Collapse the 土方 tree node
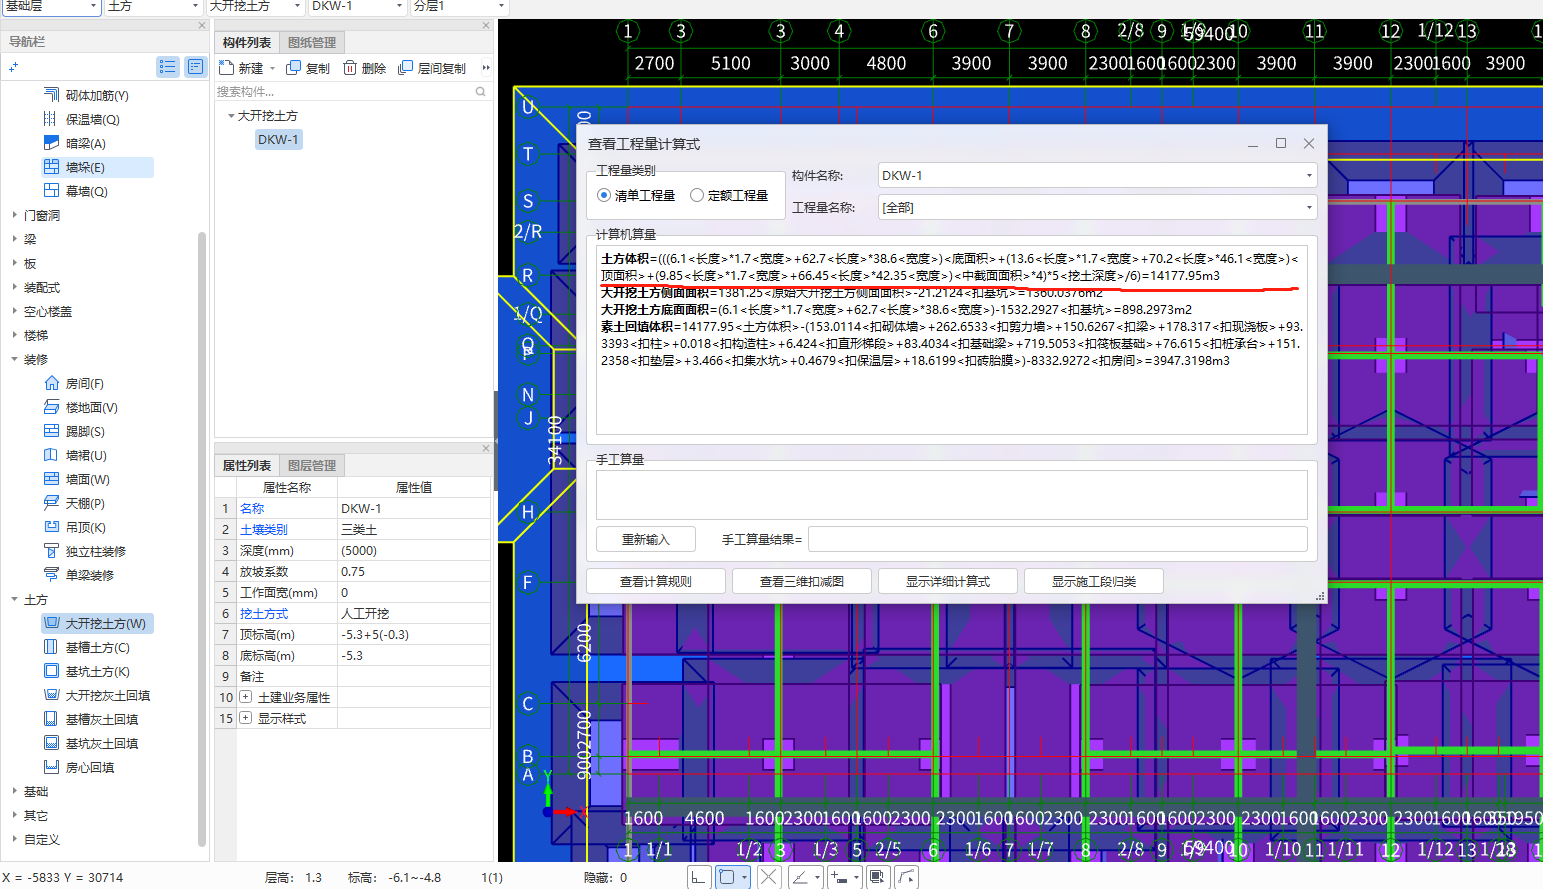The width and height of the screenshot is (1543, 889). point(15,599)
